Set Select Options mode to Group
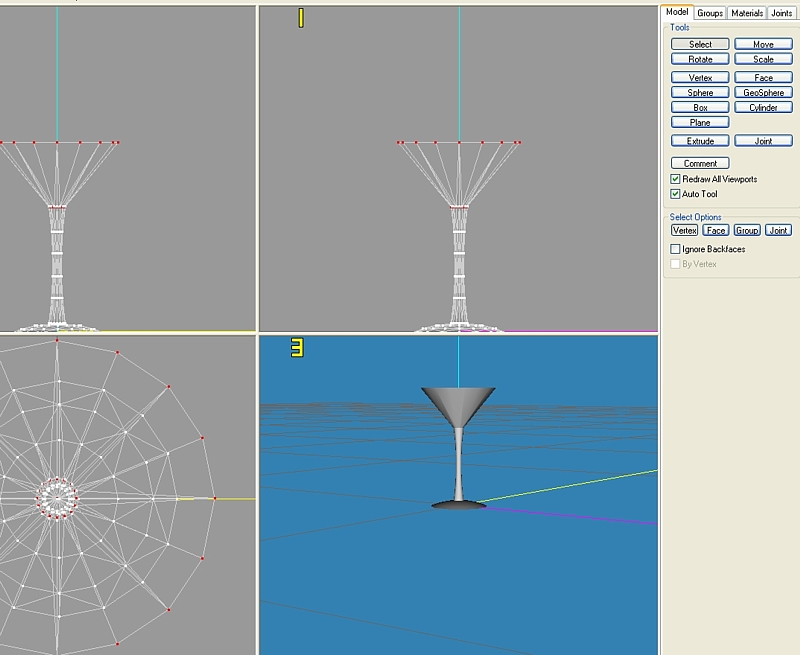Viewport: 800px width, 655px height. point(747,230)
